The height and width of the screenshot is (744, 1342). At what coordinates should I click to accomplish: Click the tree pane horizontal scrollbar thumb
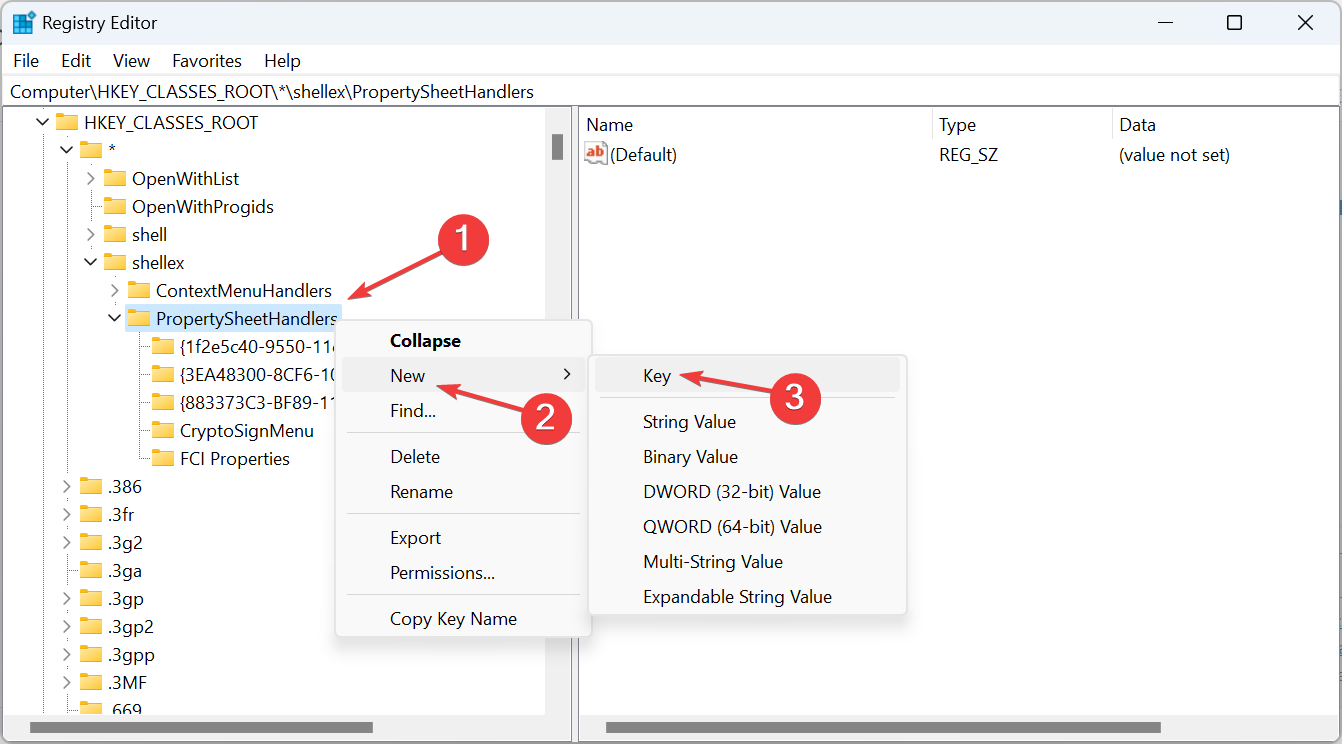coord(202,728)
